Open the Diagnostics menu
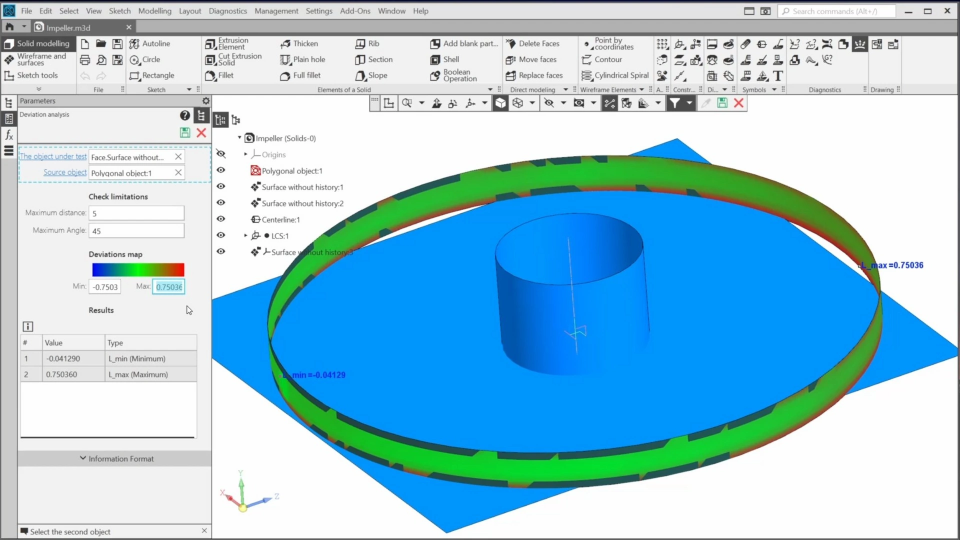 click(228, 11)
